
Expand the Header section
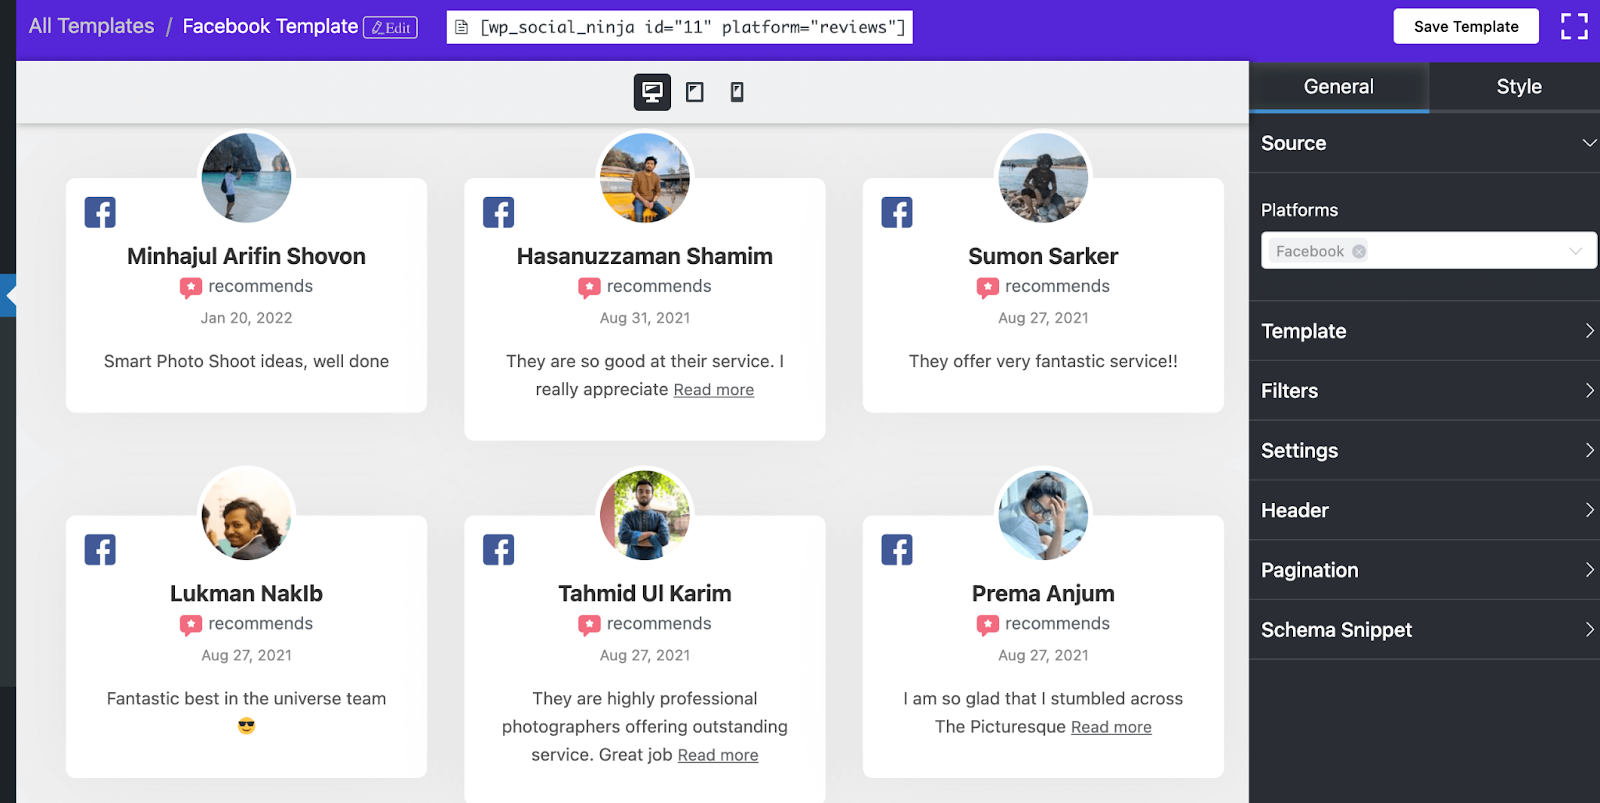tap(1424, 510)
